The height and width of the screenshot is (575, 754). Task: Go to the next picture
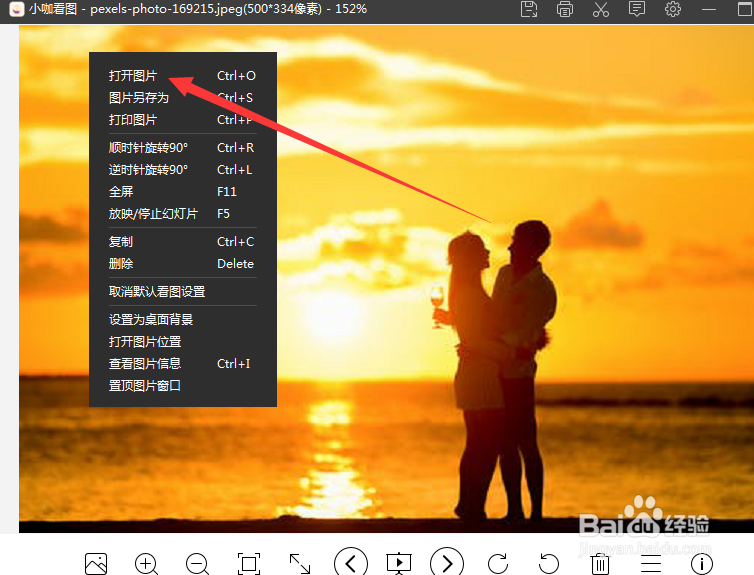tap(447, 562)
